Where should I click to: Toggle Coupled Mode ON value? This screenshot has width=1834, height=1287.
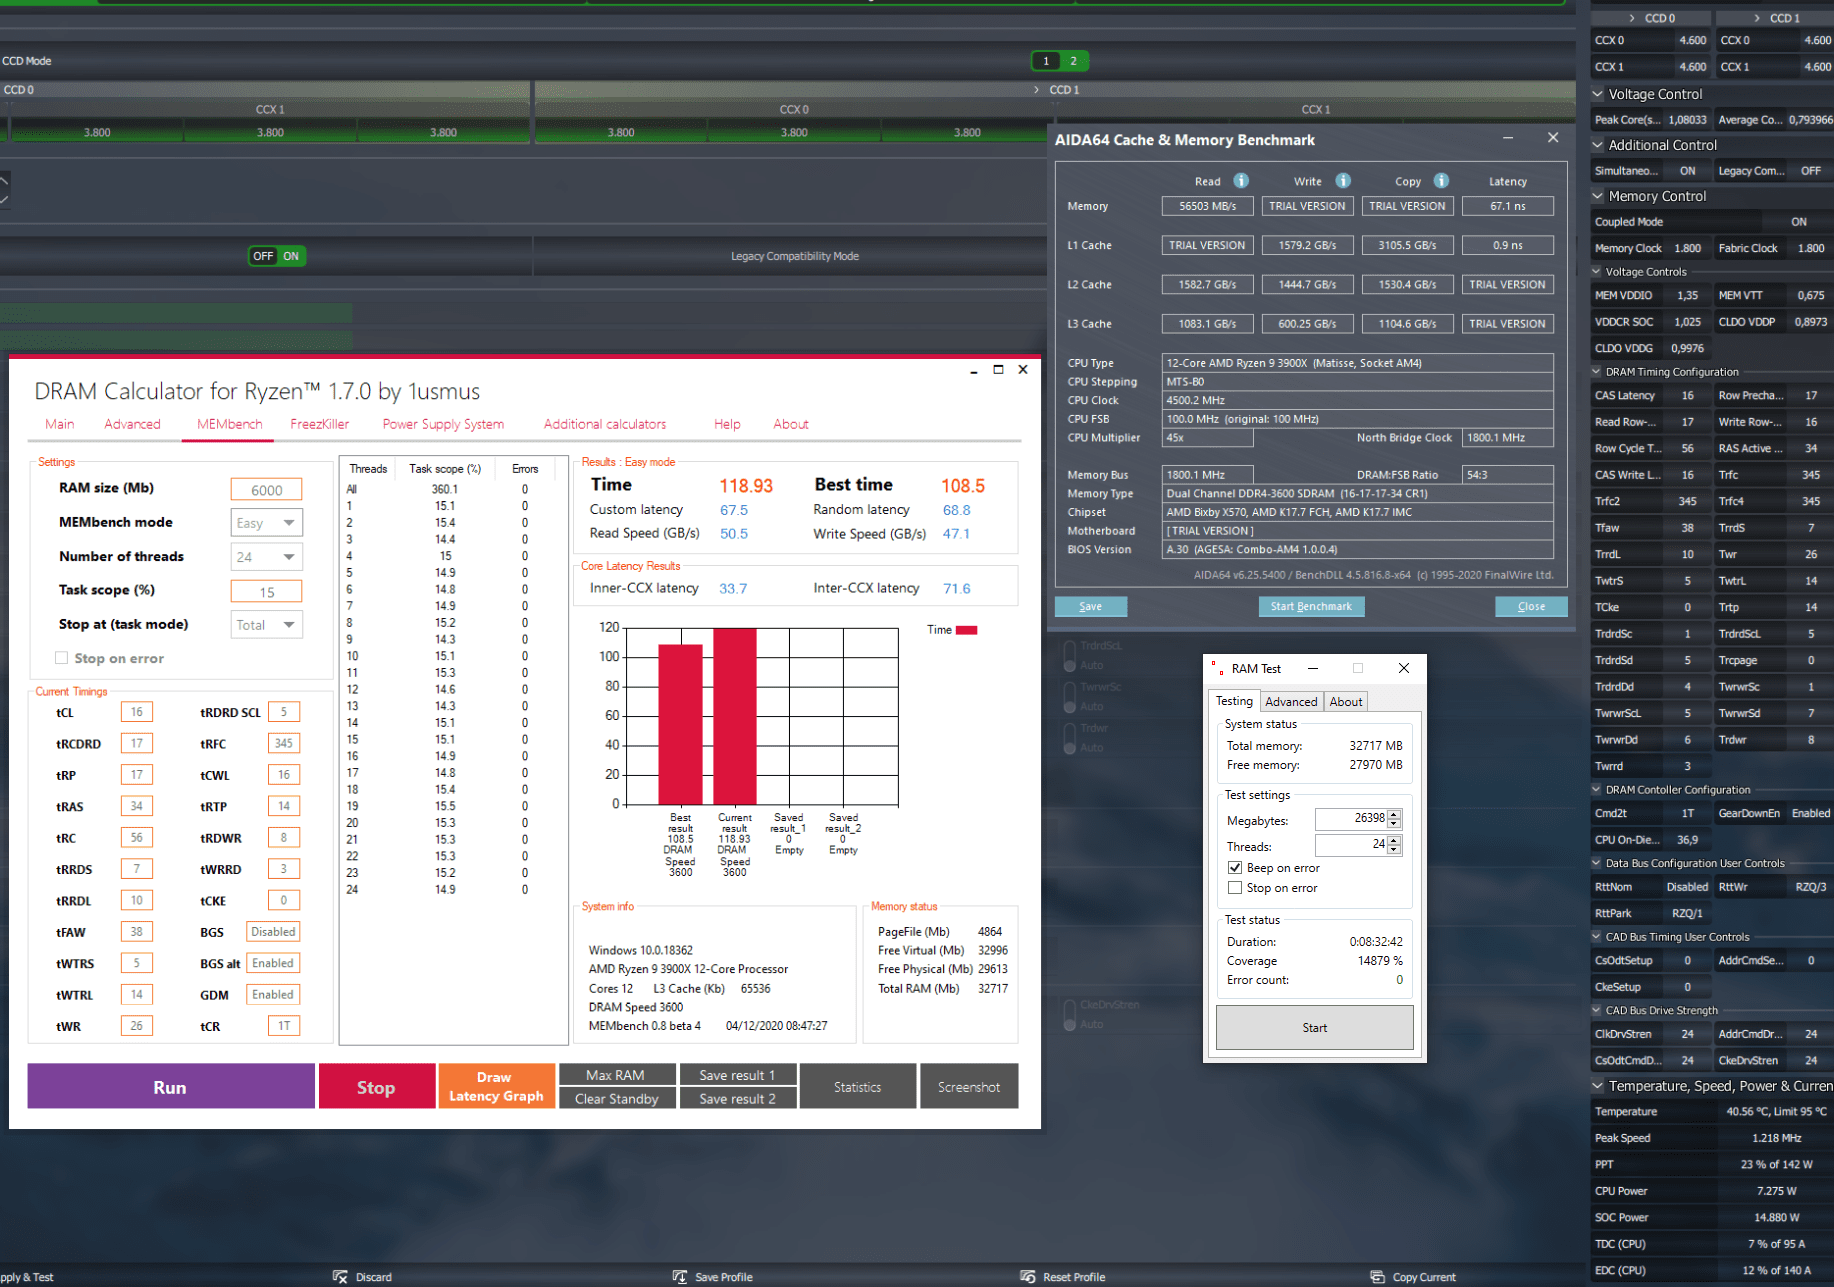click(1799, 222)
